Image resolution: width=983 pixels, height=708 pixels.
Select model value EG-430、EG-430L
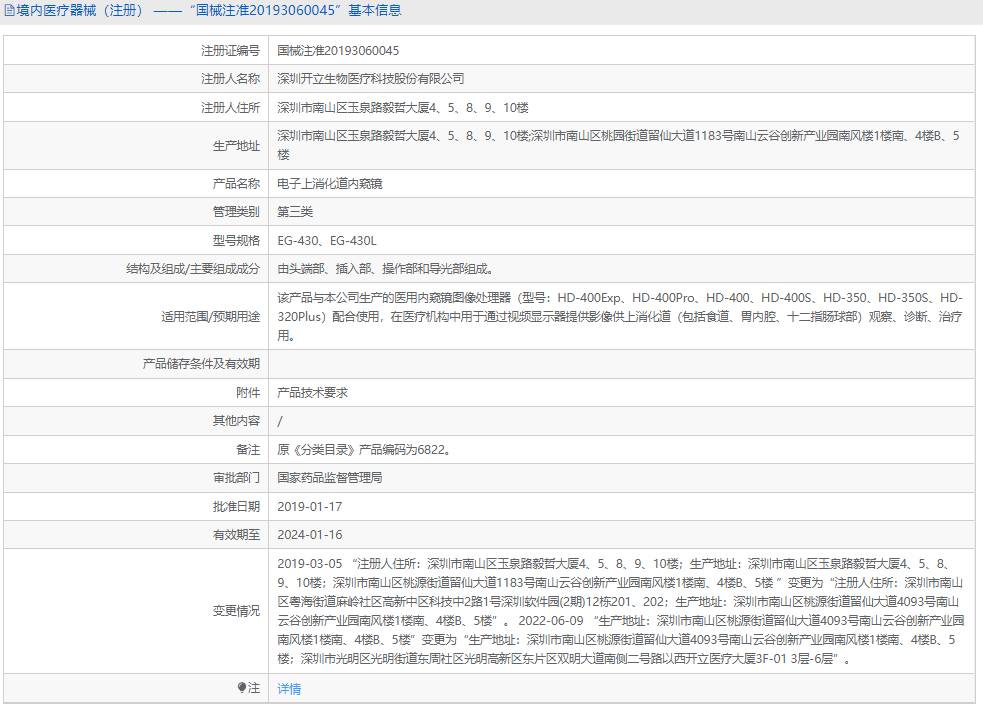click(x=327, y=241)
